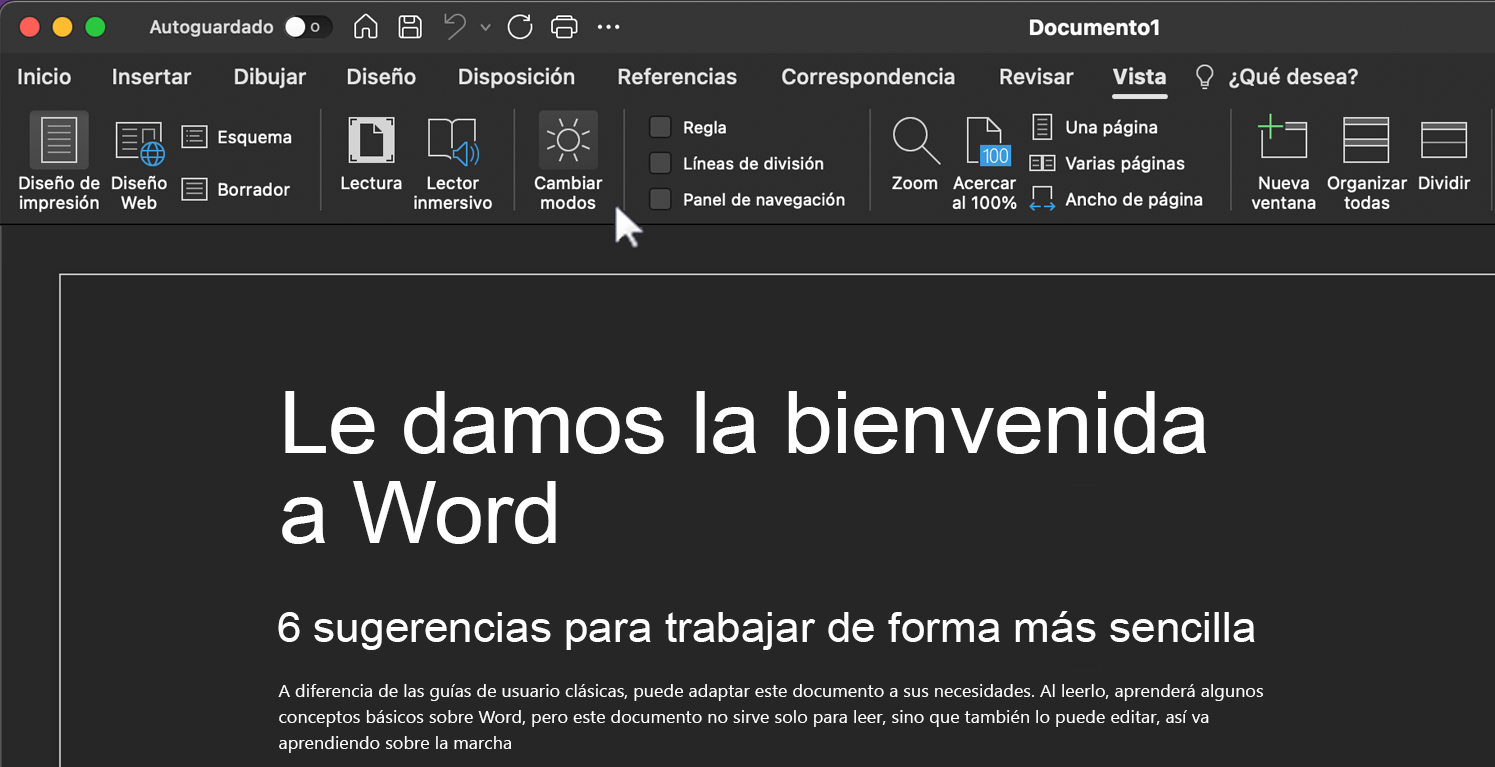Open the Revisar tab

(1036, 77)
